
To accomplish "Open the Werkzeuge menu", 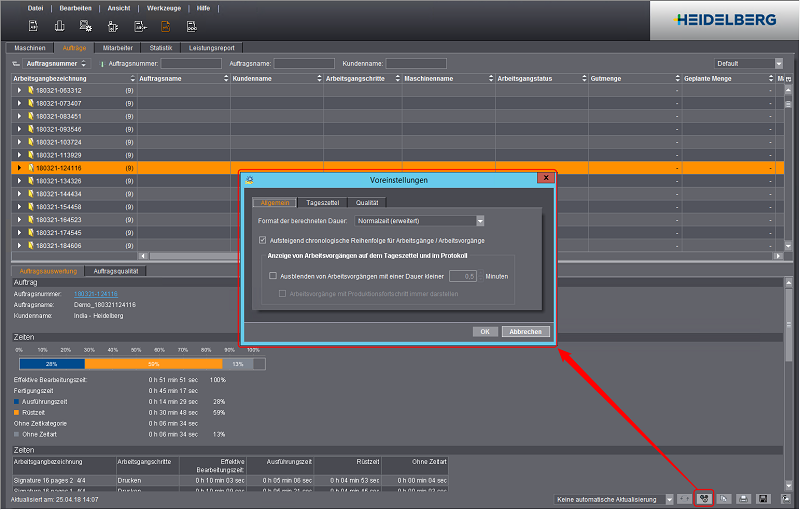I will pos(163,7).
